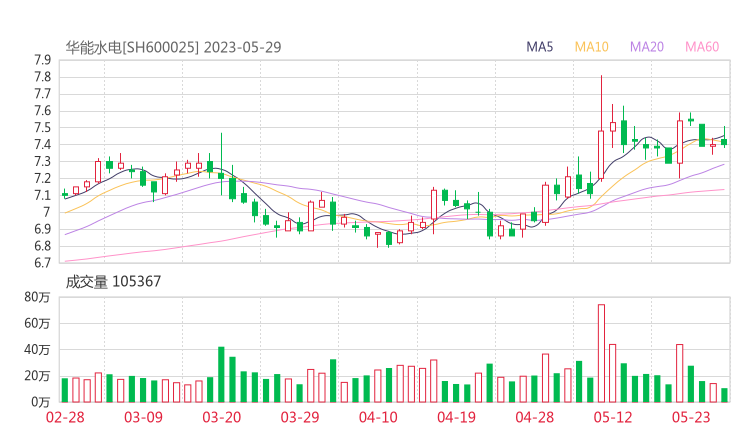Click the 0万 volume axis label
Image resolution: width=740 pixels, height=440 pixels.
pyautogui.click(x=41, y=402)
